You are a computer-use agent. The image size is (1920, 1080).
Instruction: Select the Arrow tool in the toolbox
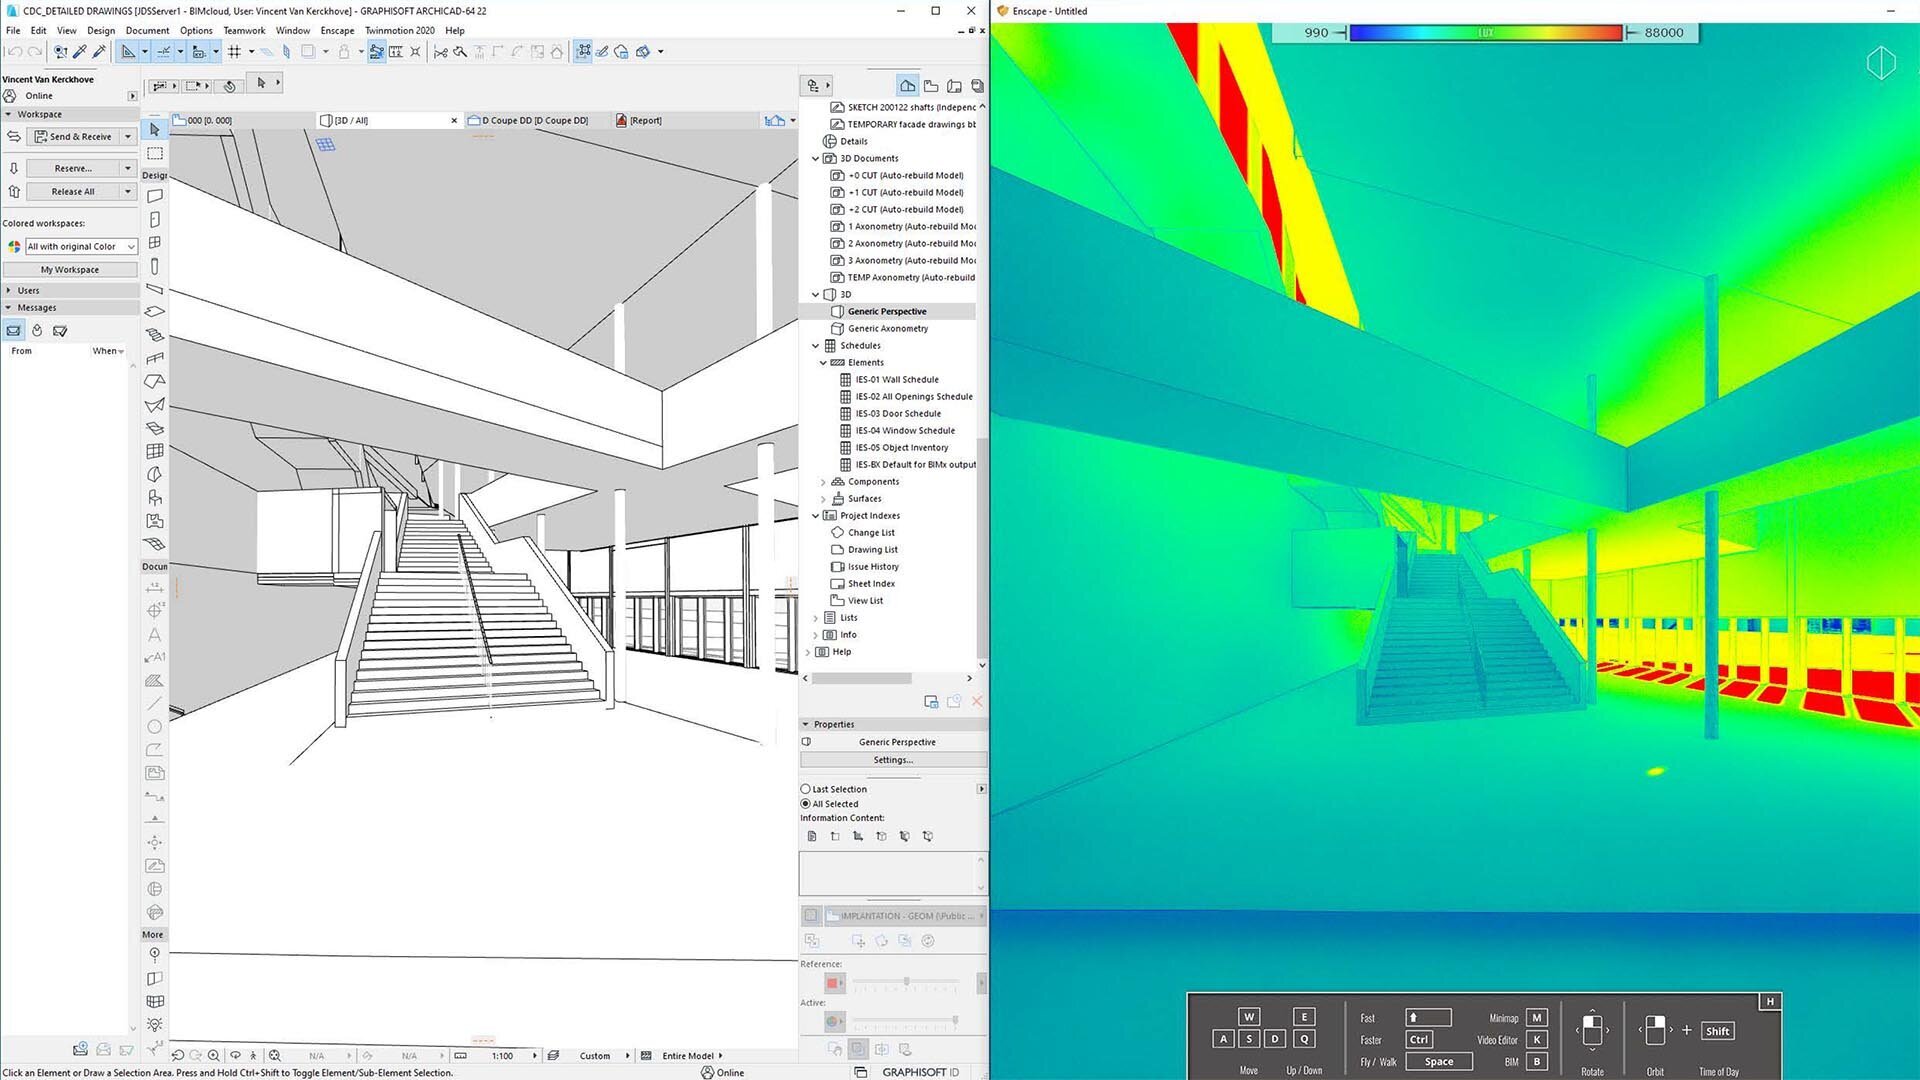(155, 129)
